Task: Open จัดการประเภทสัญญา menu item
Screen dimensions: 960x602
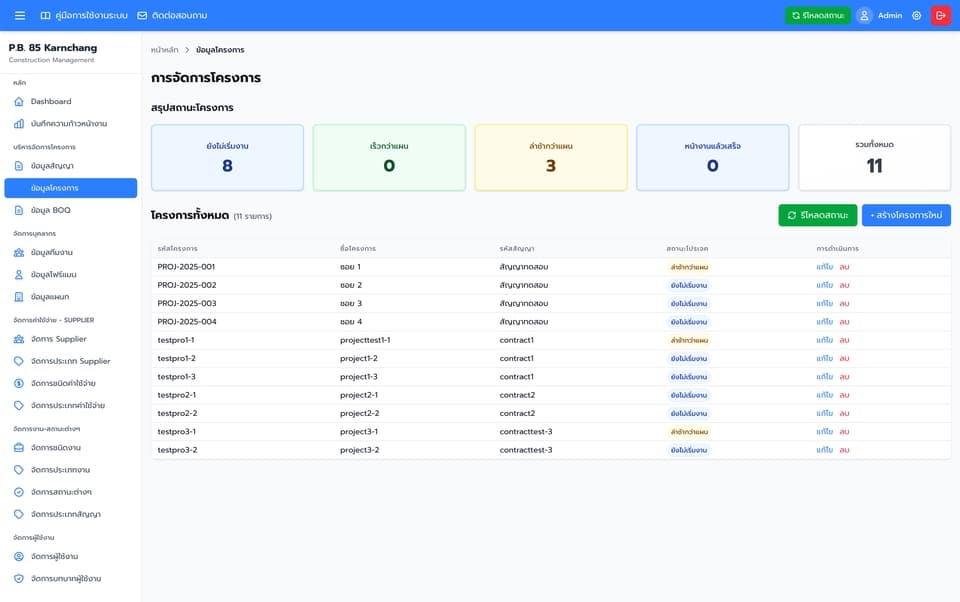Action: click(70, 514)
